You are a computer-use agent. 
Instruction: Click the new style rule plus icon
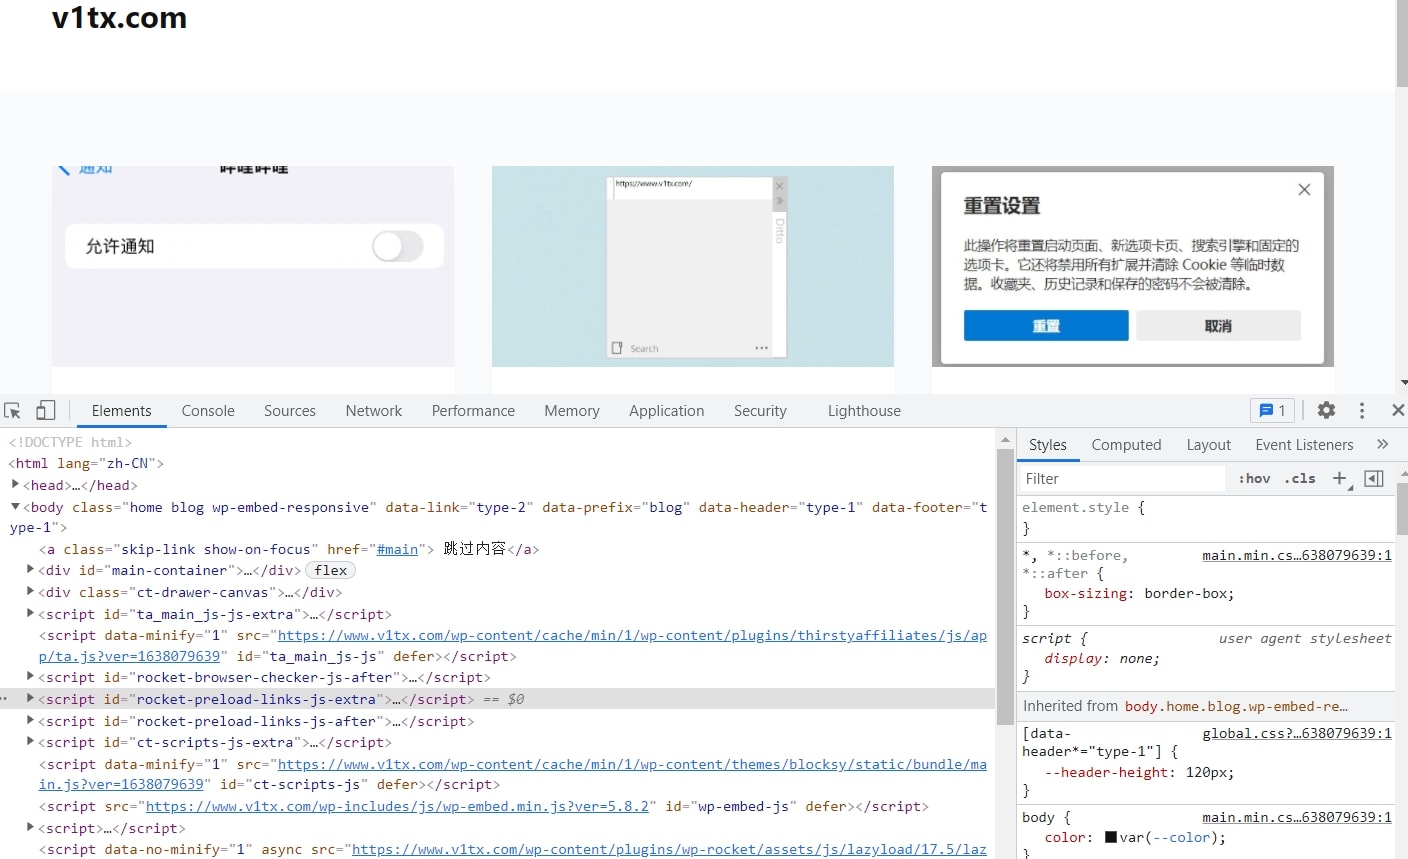(x=1340, y=478)
